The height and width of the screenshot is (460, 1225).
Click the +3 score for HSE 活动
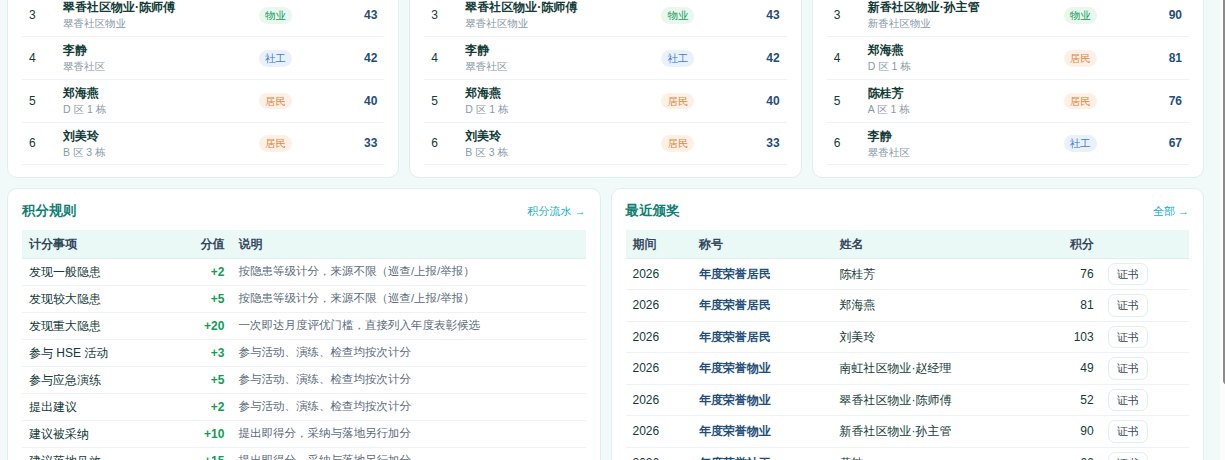point(217,353)
